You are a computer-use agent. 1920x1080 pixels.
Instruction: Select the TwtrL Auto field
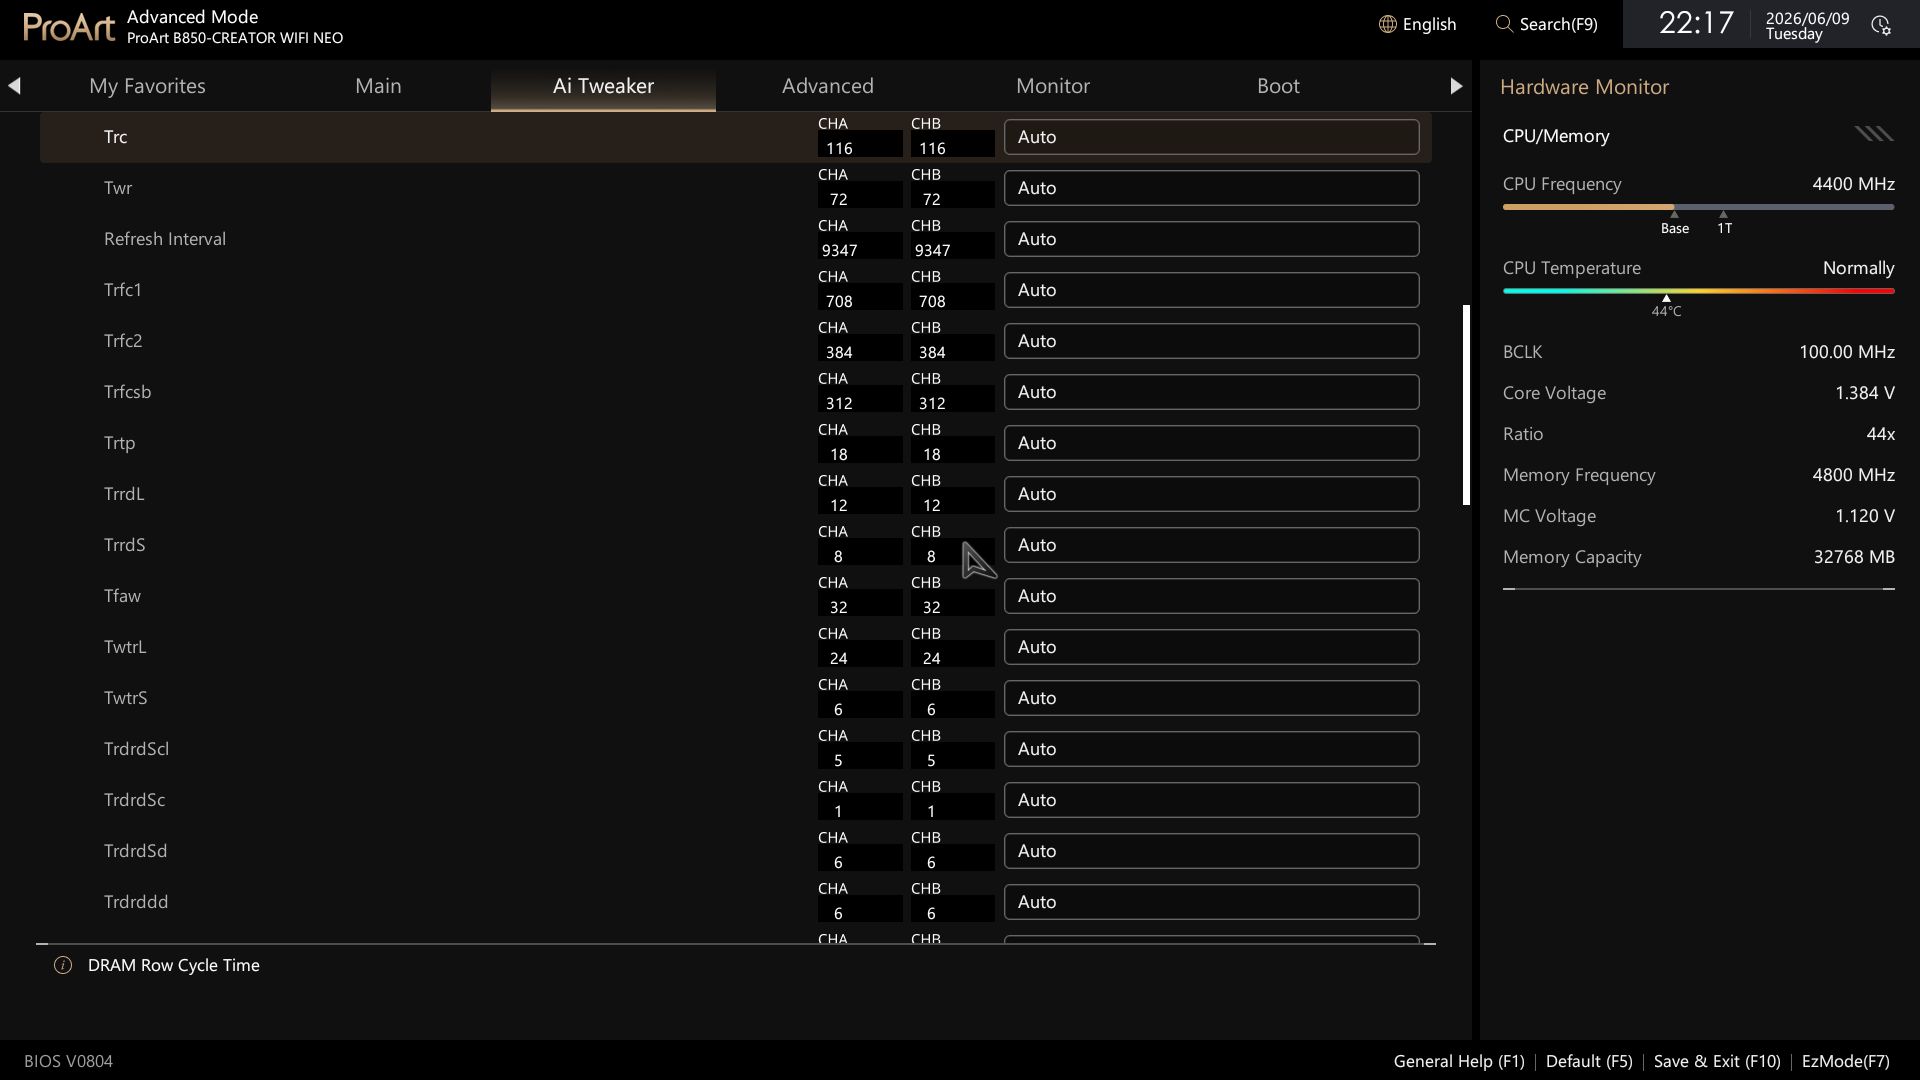[x=1211, y=647]
